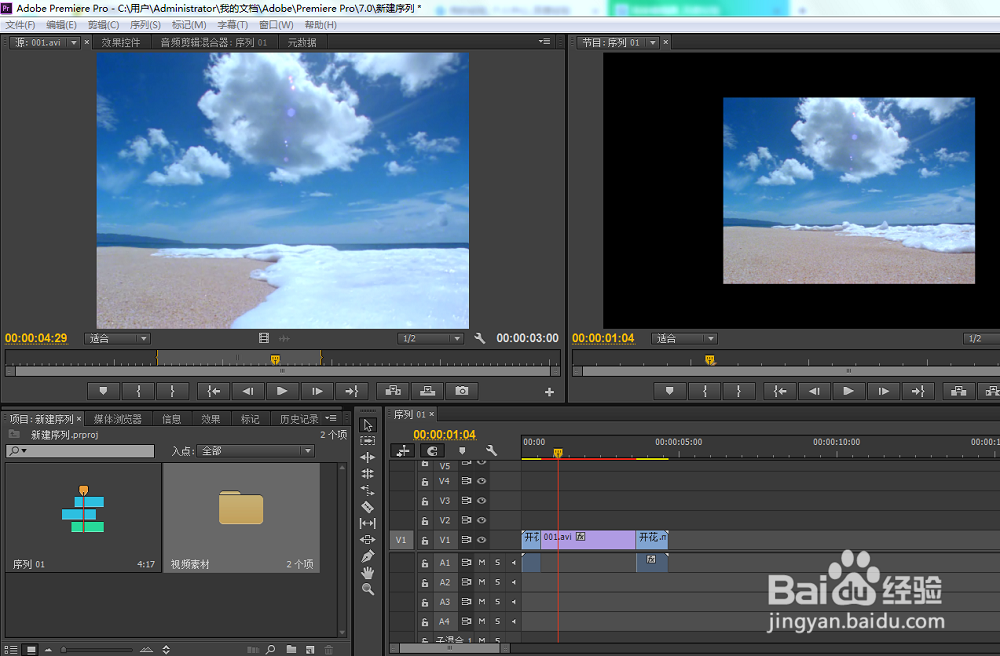Go to In point in source monitor
Image resolution: width=1000 pixels, height=656 pixels.
pyautogui.click(x=214, y=391)
